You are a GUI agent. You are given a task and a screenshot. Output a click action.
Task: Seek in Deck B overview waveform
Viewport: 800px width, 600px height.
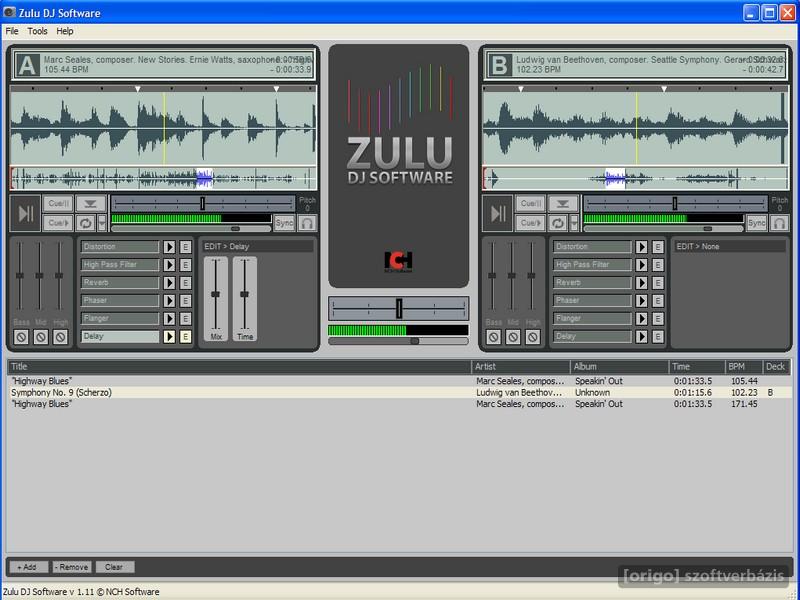click(636, 179)
